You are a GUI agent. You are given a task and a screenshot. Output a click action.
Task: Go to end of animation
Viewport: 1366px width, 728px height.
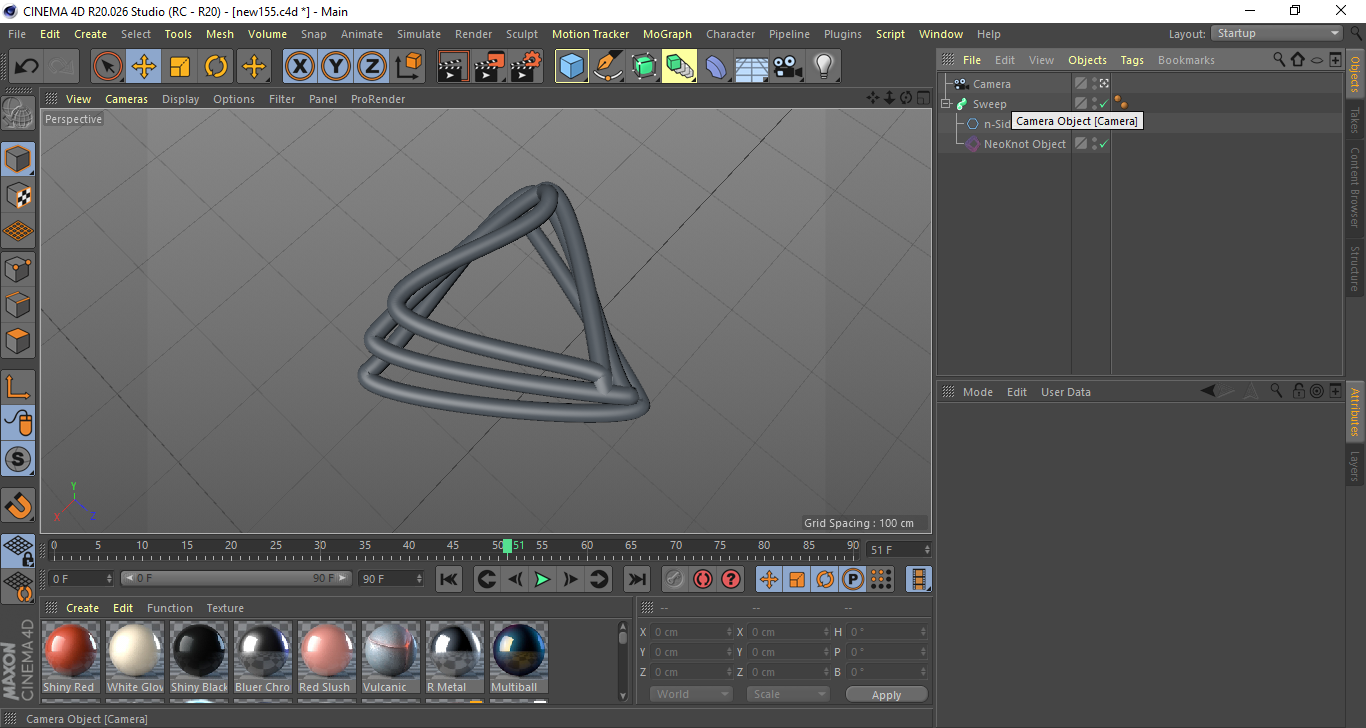(637, 579)
